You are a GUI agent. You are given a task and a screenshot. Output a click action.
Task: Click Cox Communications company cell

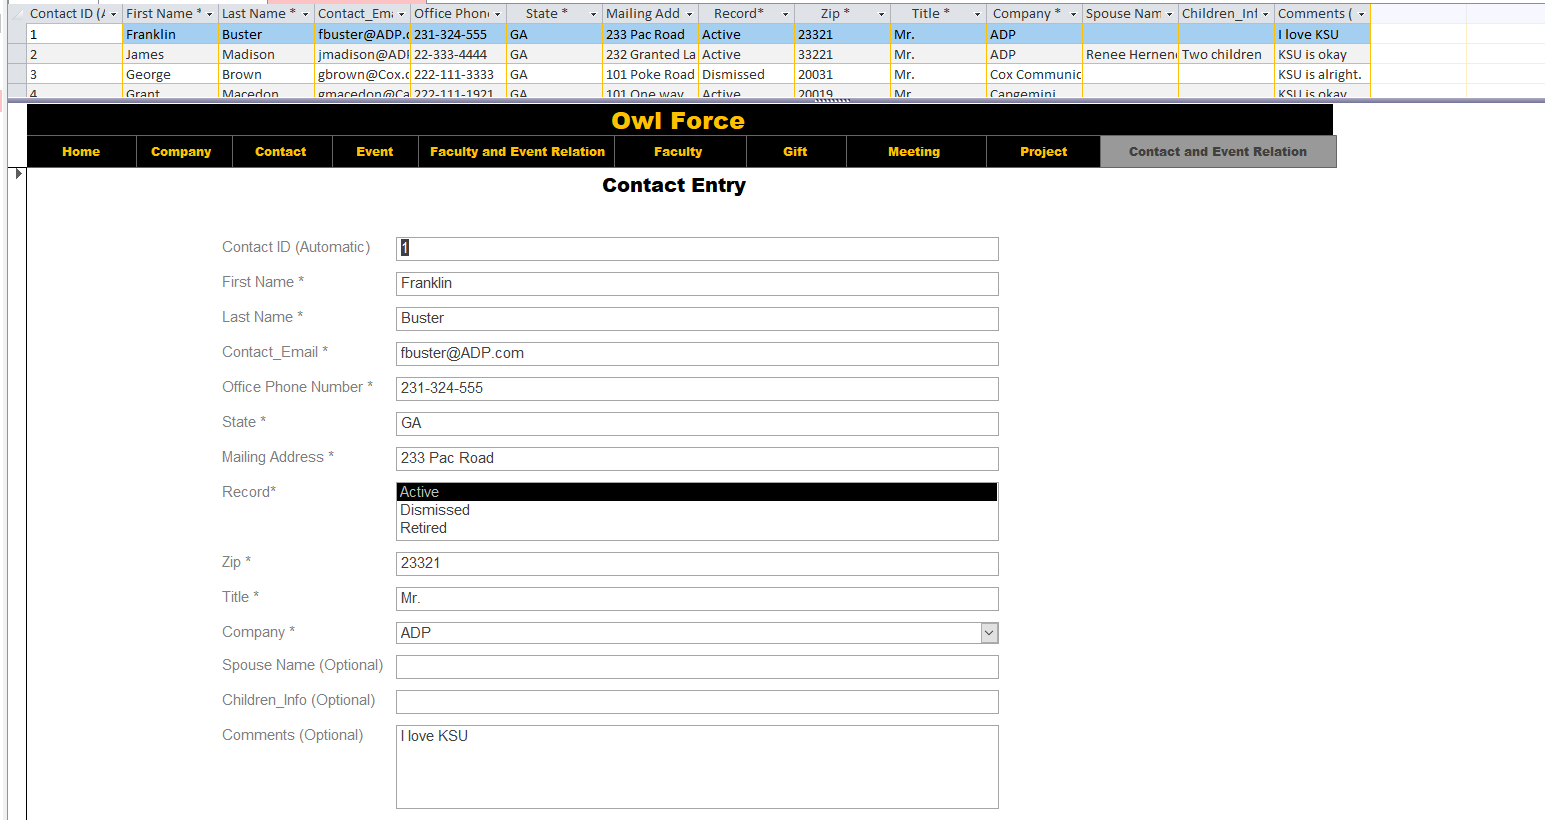coord(1034,74)
